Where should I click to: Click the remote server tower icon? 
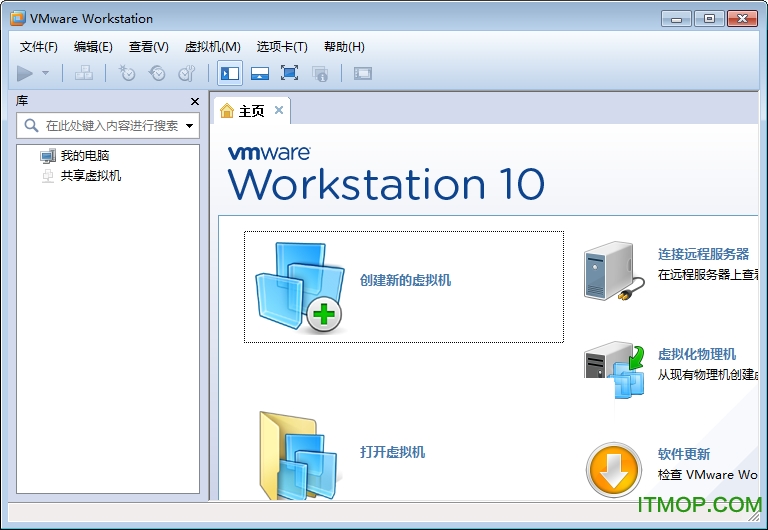coord(614,271)
